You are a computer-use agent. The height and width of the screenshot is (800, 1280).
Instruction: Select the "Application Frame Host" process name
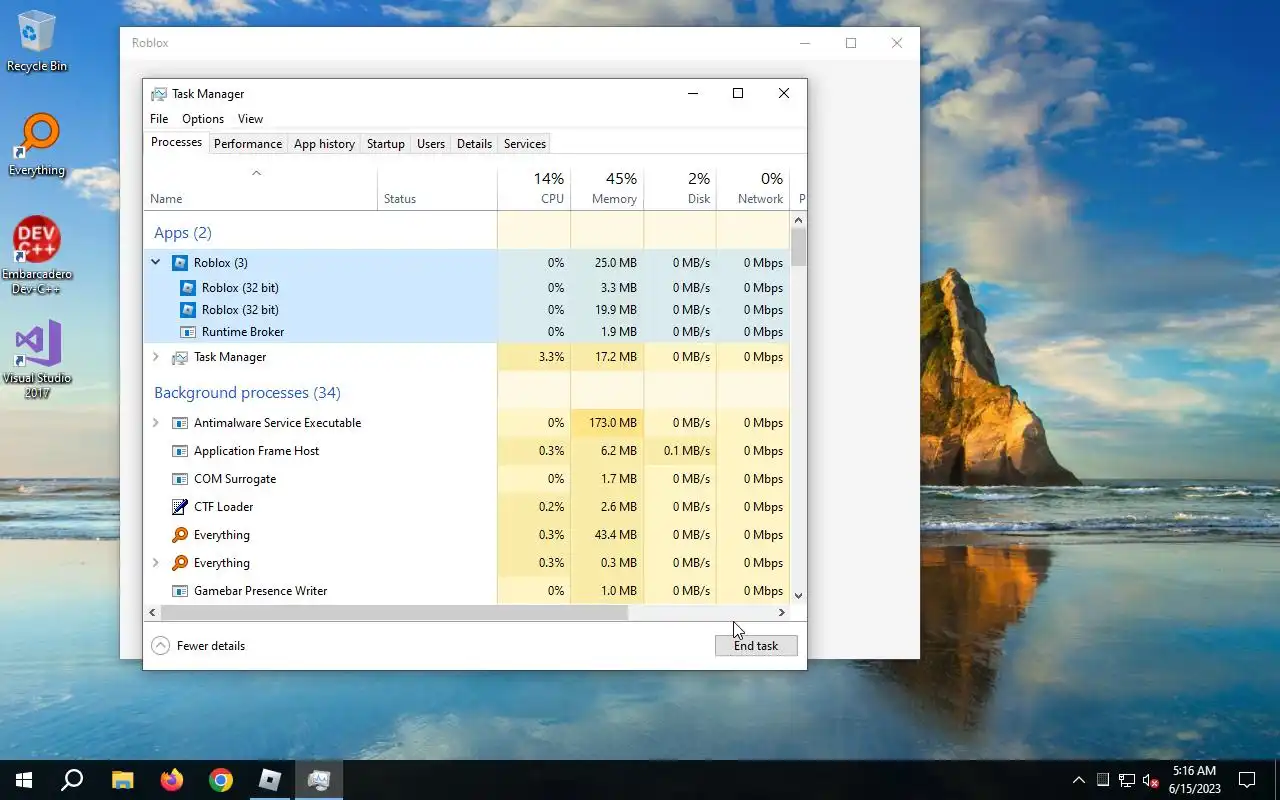[256, 451]
